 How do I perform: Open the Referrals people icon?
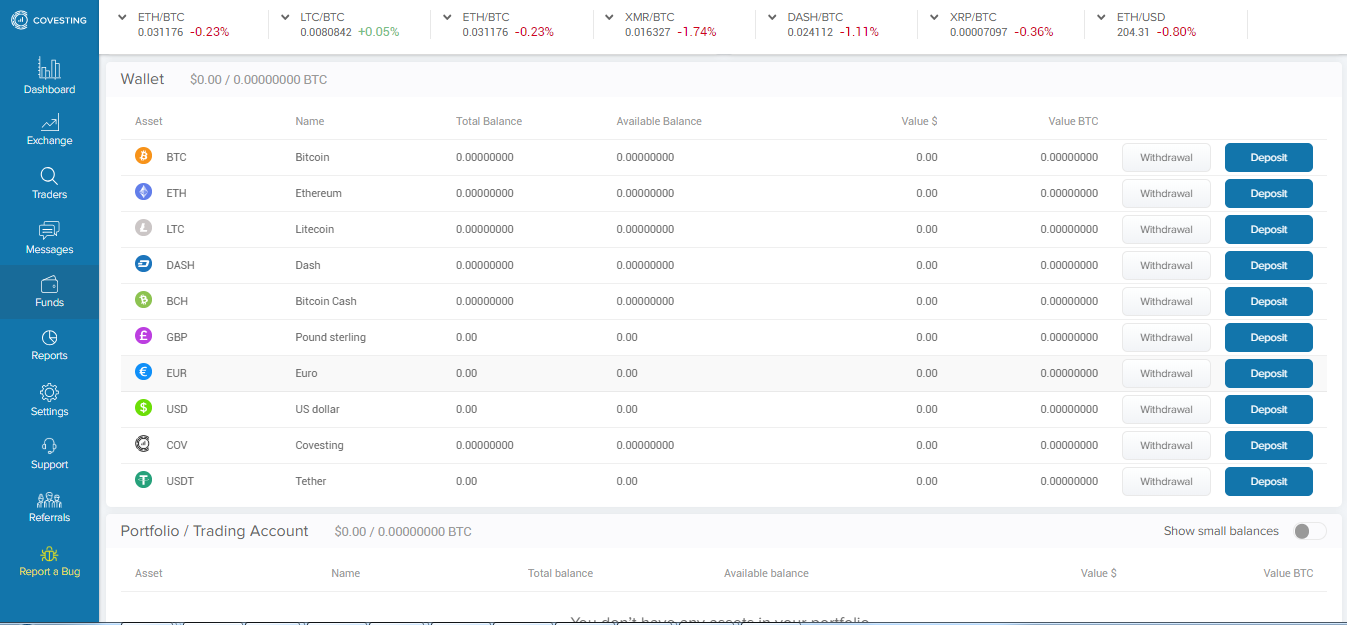[49, 499]
